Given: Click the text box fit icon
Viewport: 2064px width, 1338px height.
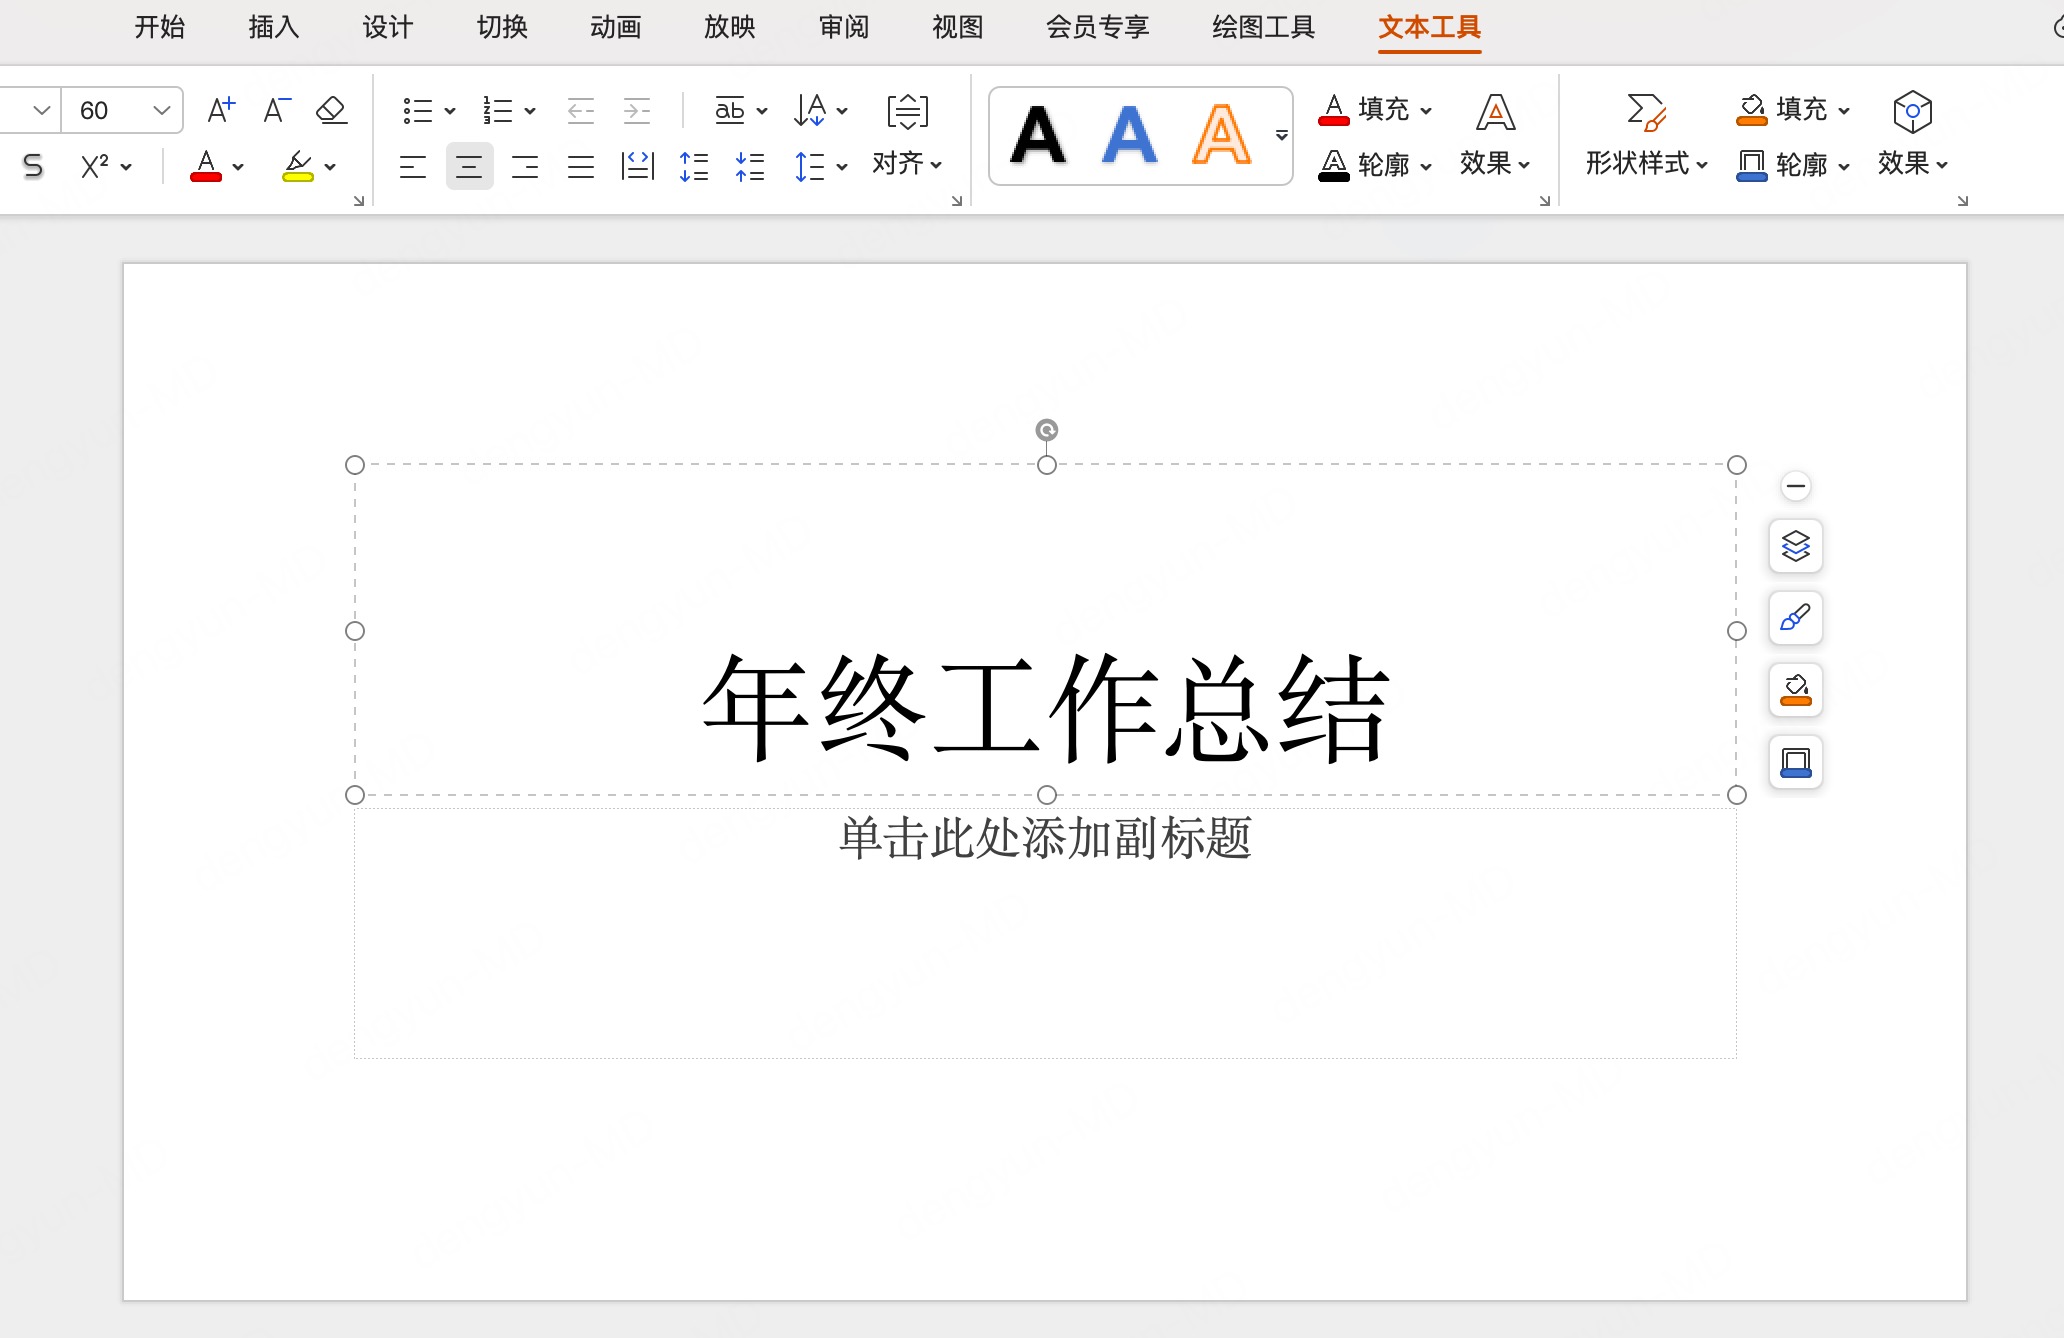Looking at the screenshot, I should point(908,110).
